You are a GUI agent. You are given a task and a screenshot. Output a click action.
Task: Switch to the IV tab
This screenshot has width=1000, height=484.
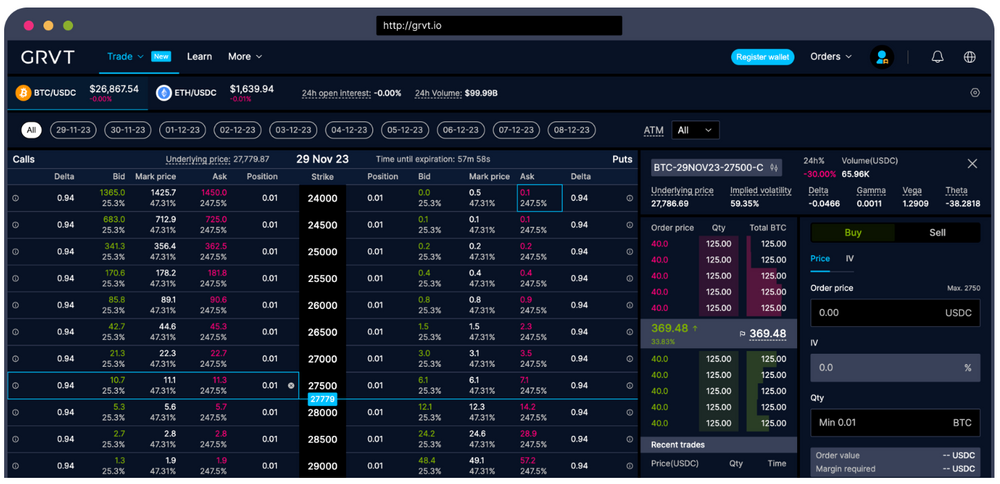pos(850,258)
